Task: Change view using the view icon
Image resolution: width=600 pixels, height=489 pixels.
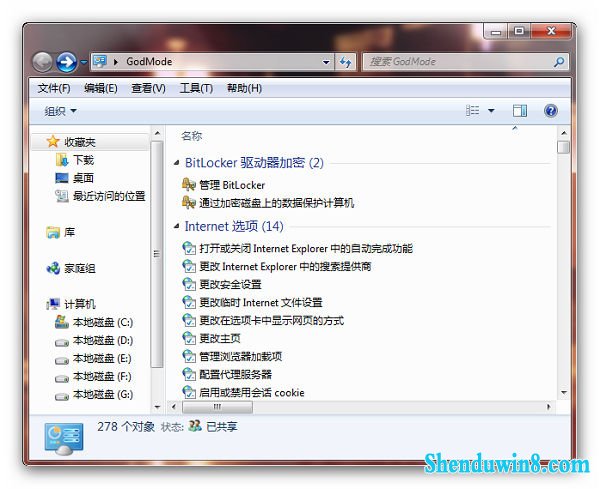Action: tap(473, 111)
